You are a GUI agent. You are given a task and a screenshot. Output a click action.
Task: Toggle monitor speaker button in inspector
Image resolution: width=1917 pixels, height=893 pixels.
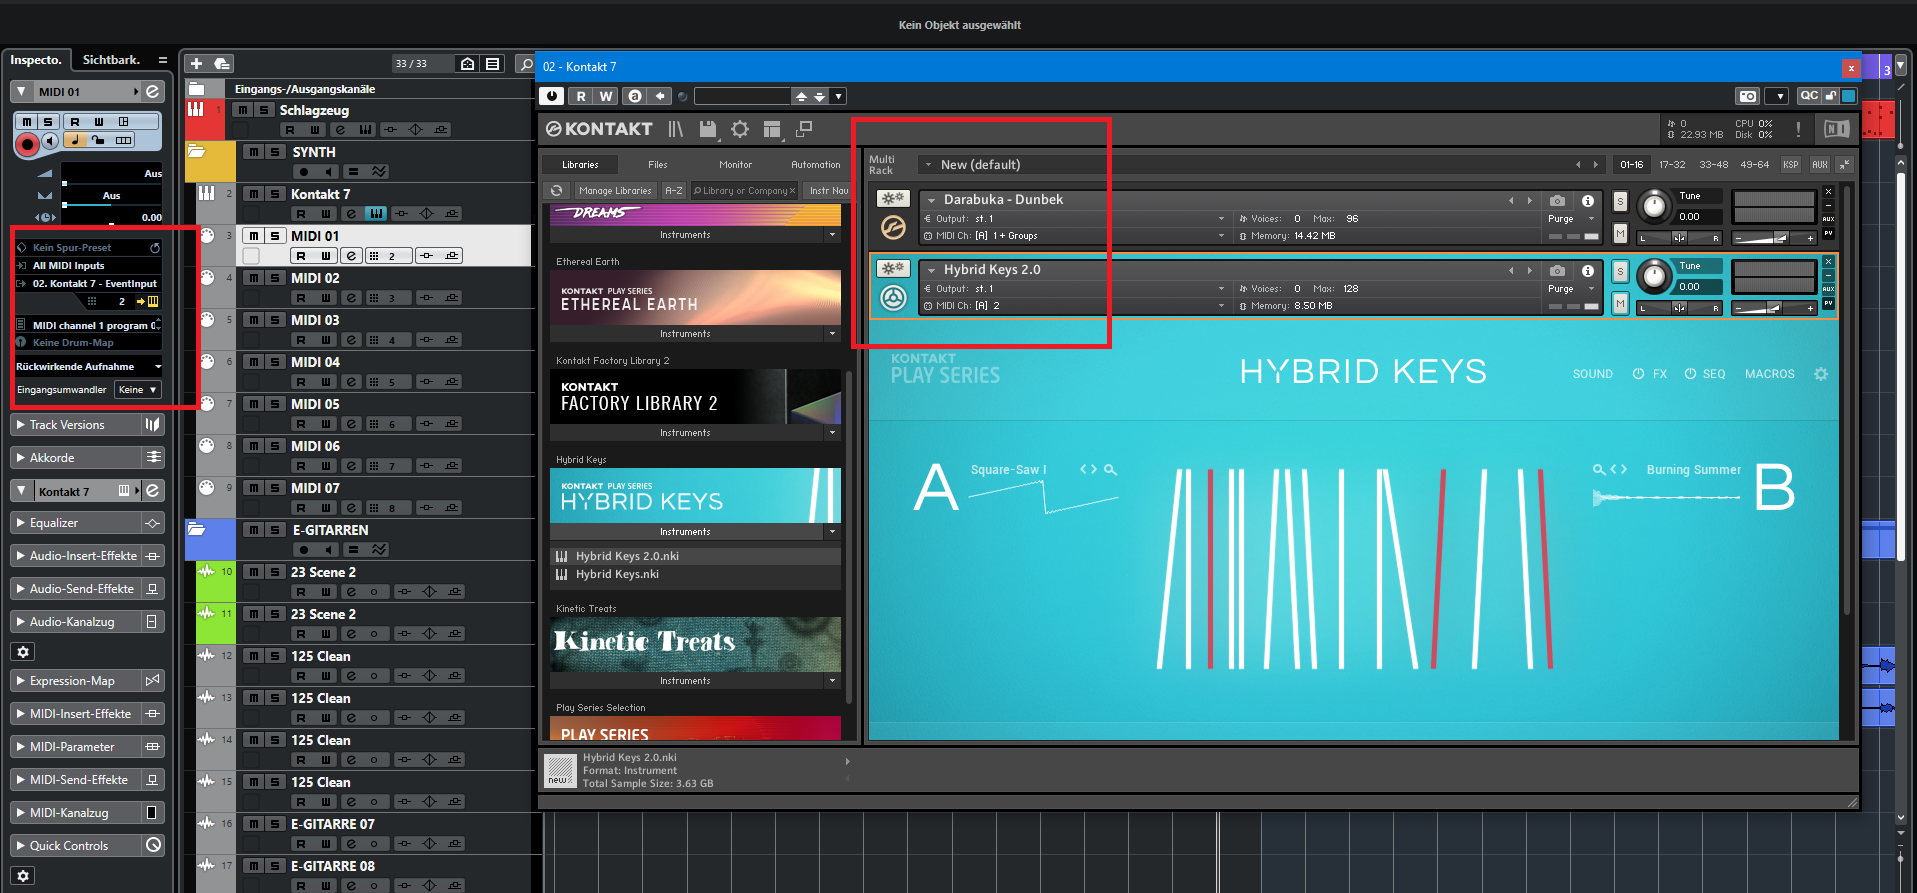click(49, 141)
